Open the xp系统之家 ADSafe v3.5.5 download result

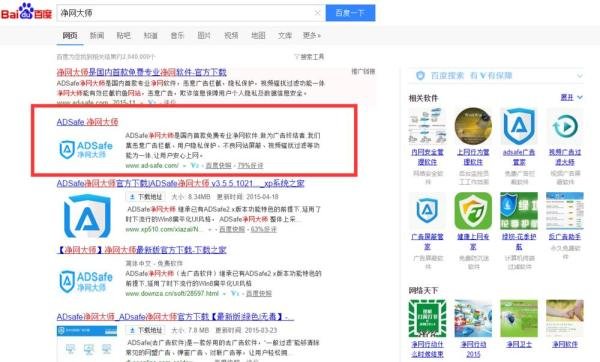tap(180, 183)
